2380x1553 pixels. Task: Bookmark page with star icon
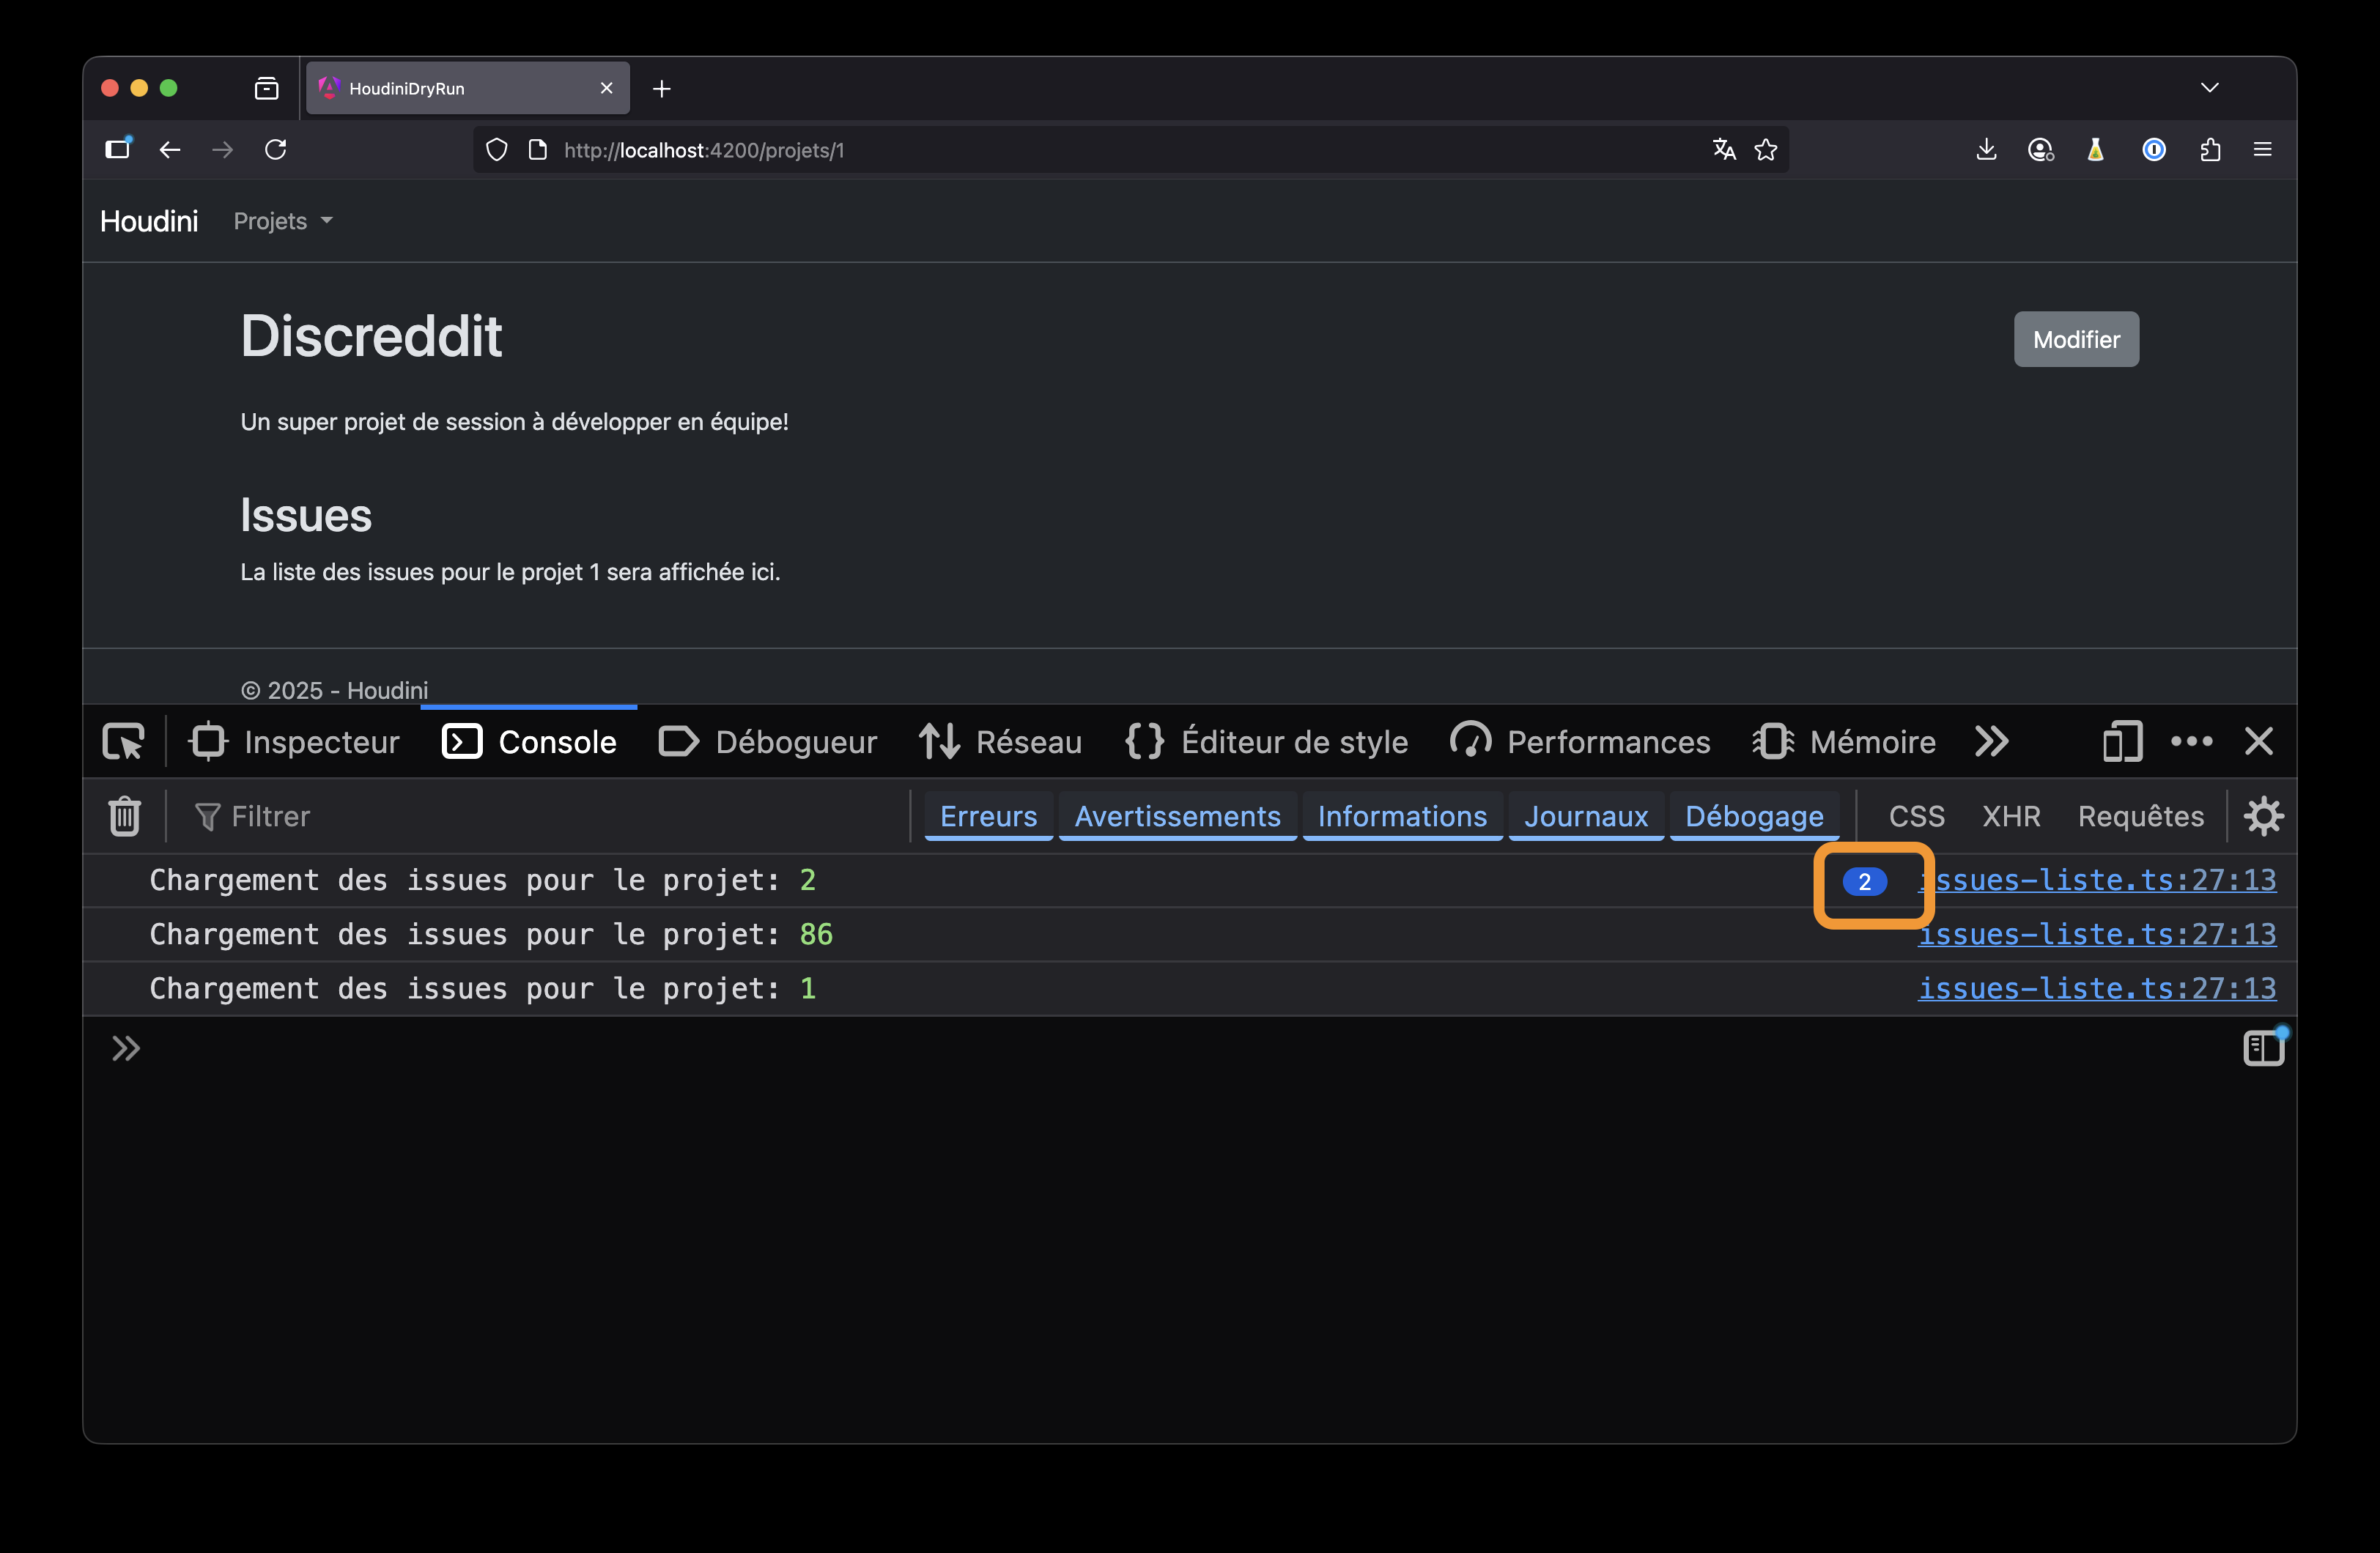(x=1766, y=150)
